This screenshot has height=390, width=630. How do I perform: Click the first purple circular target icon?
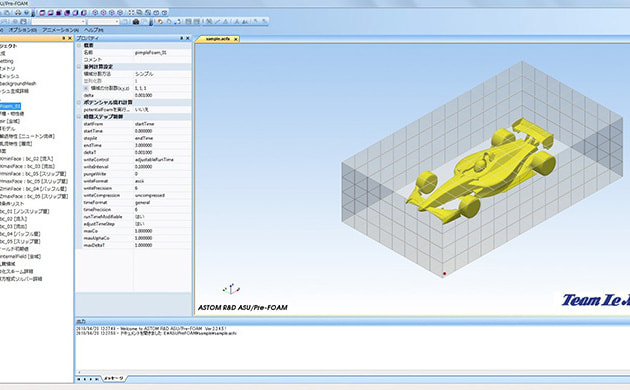pyautogui.click(x=95, y=13)
